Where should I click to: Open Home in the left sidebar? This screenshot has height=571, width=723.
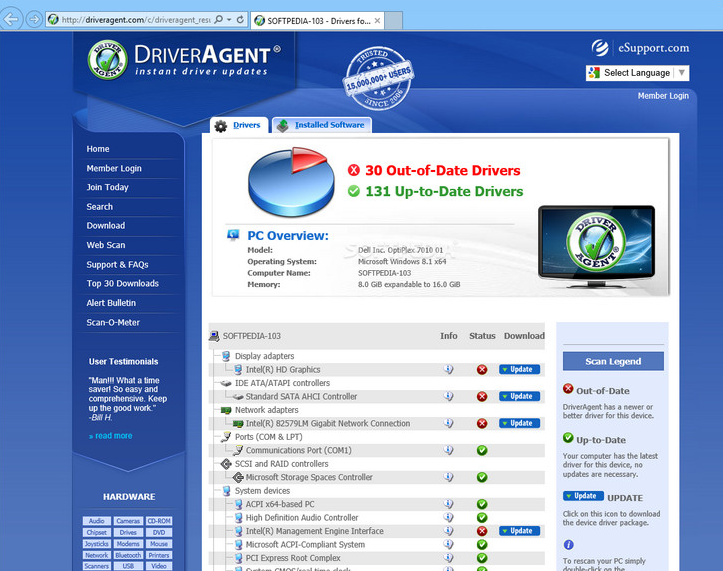coord(98,149)
